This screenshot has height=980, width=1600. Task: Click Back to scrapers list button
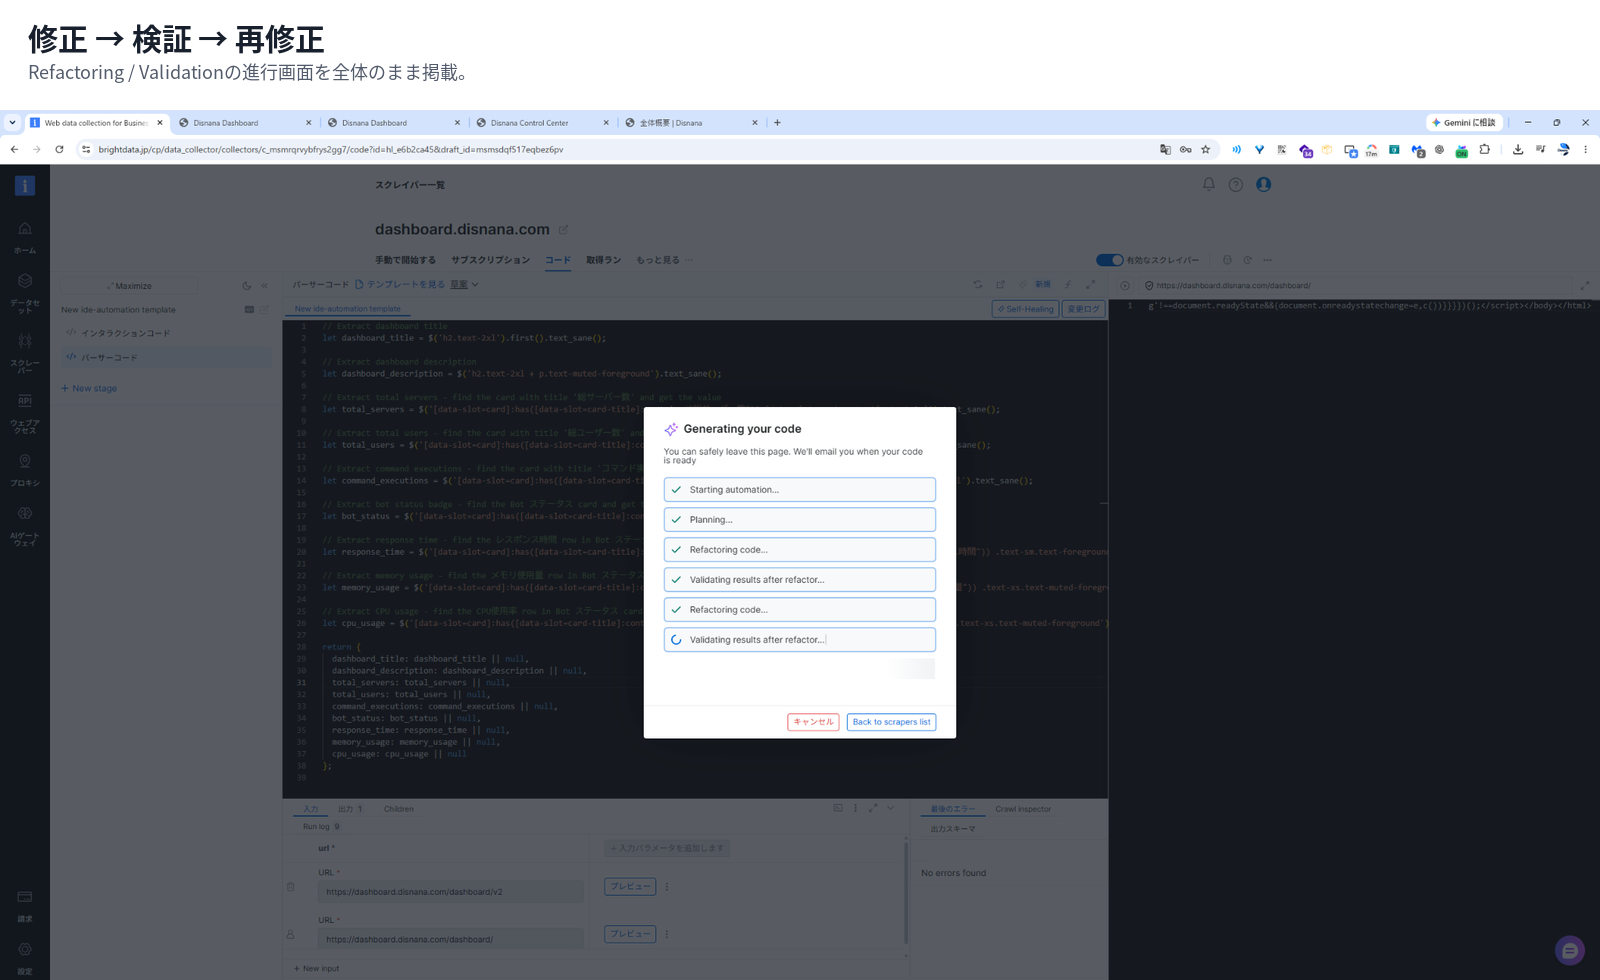tap(891, 722)
